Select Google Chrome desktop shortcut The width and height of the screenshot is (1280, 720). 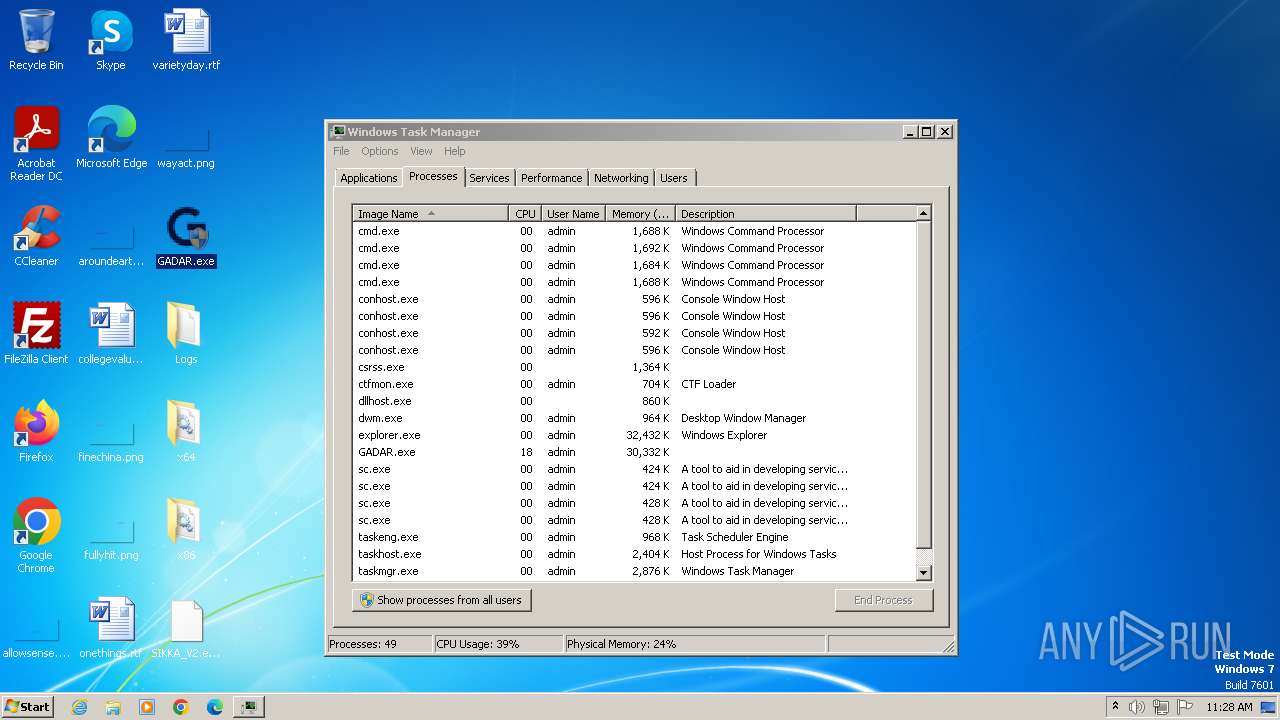(36, 536)
